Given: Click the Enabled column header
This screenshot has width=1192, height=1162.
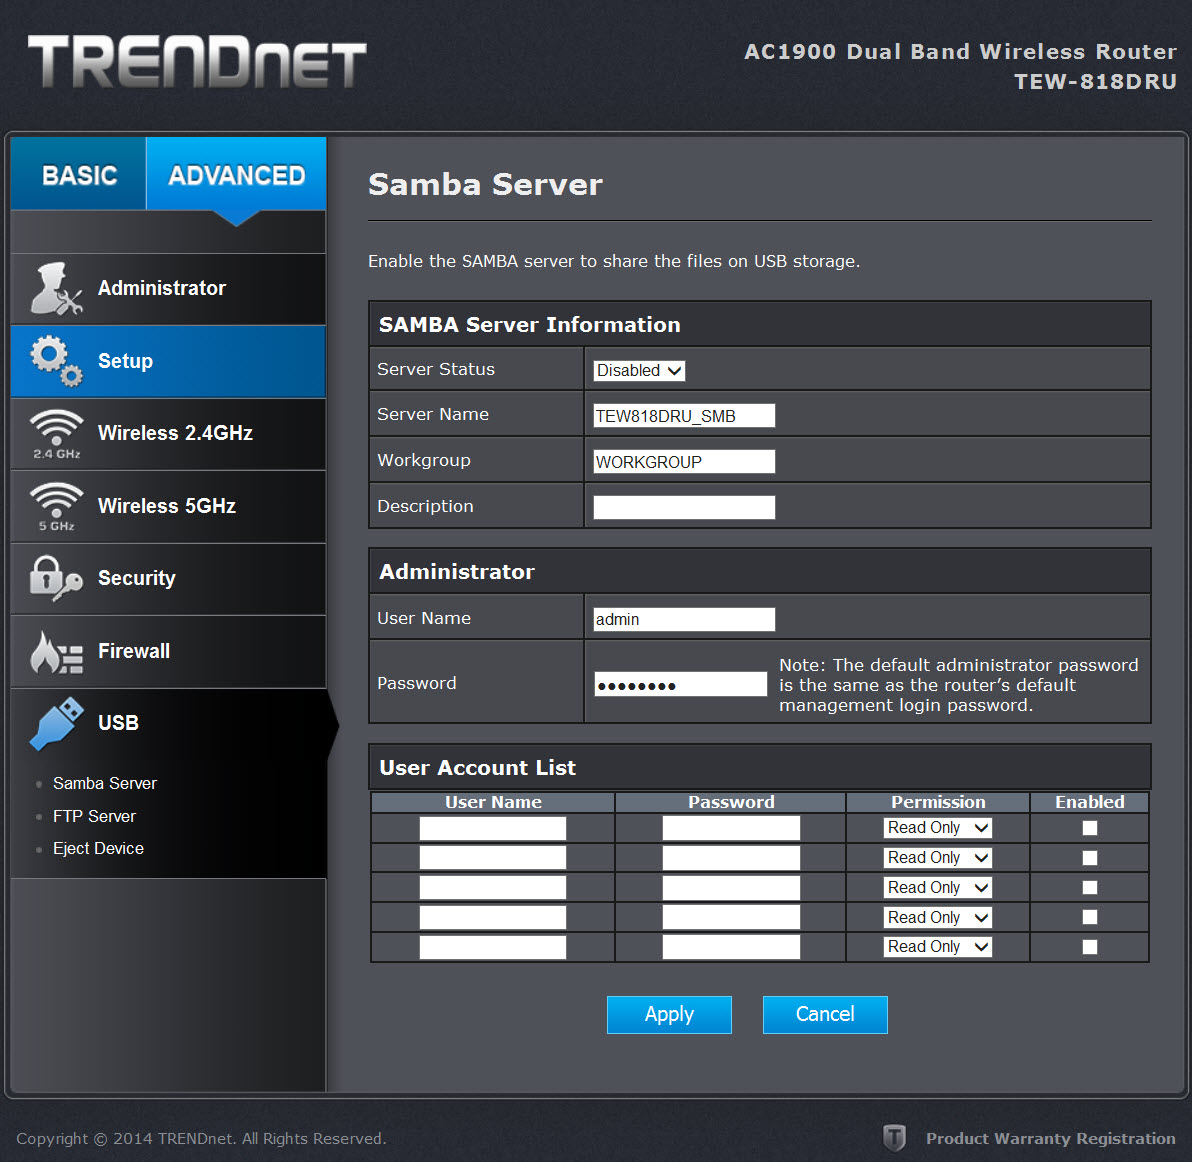Looking at the screenshot, I should pyautogui.click(x=1089, y=803).
